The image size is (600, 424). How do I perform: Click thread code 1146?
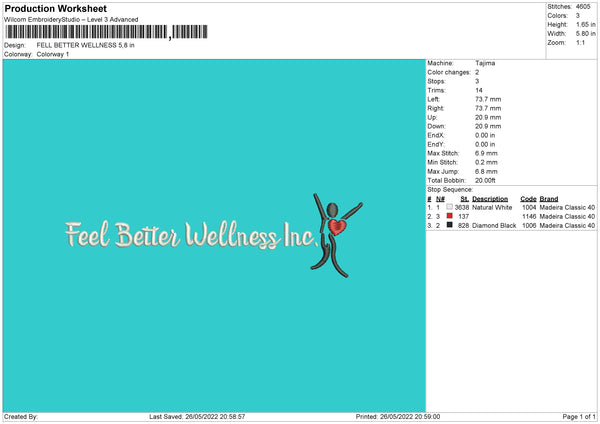(x=529, y=217)
